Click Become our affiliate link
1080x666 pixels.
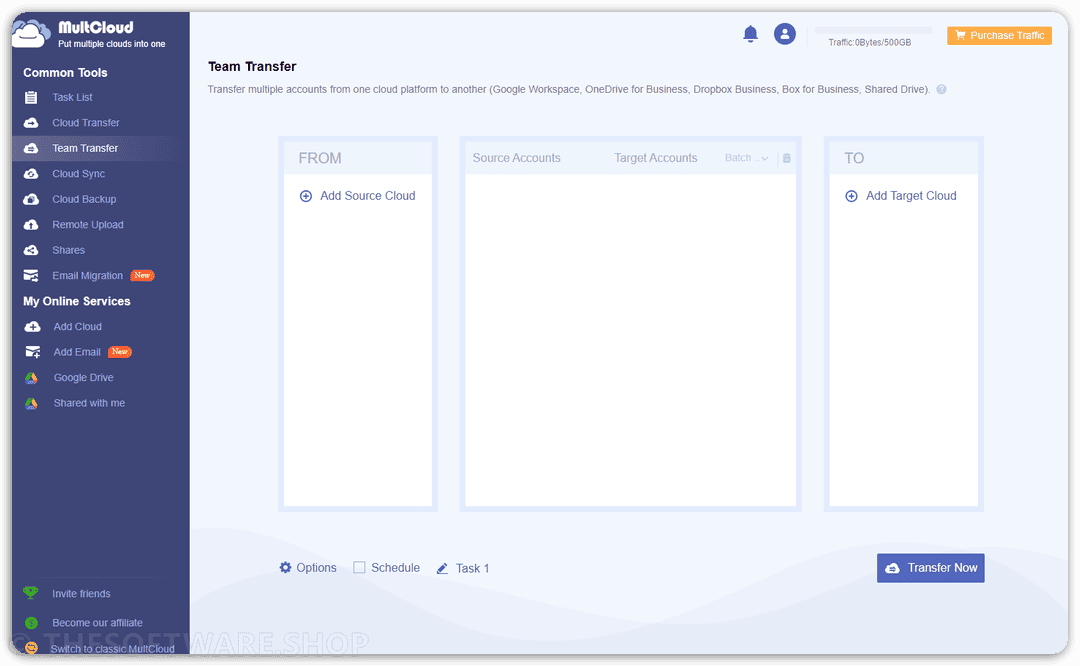coord(97,623)
